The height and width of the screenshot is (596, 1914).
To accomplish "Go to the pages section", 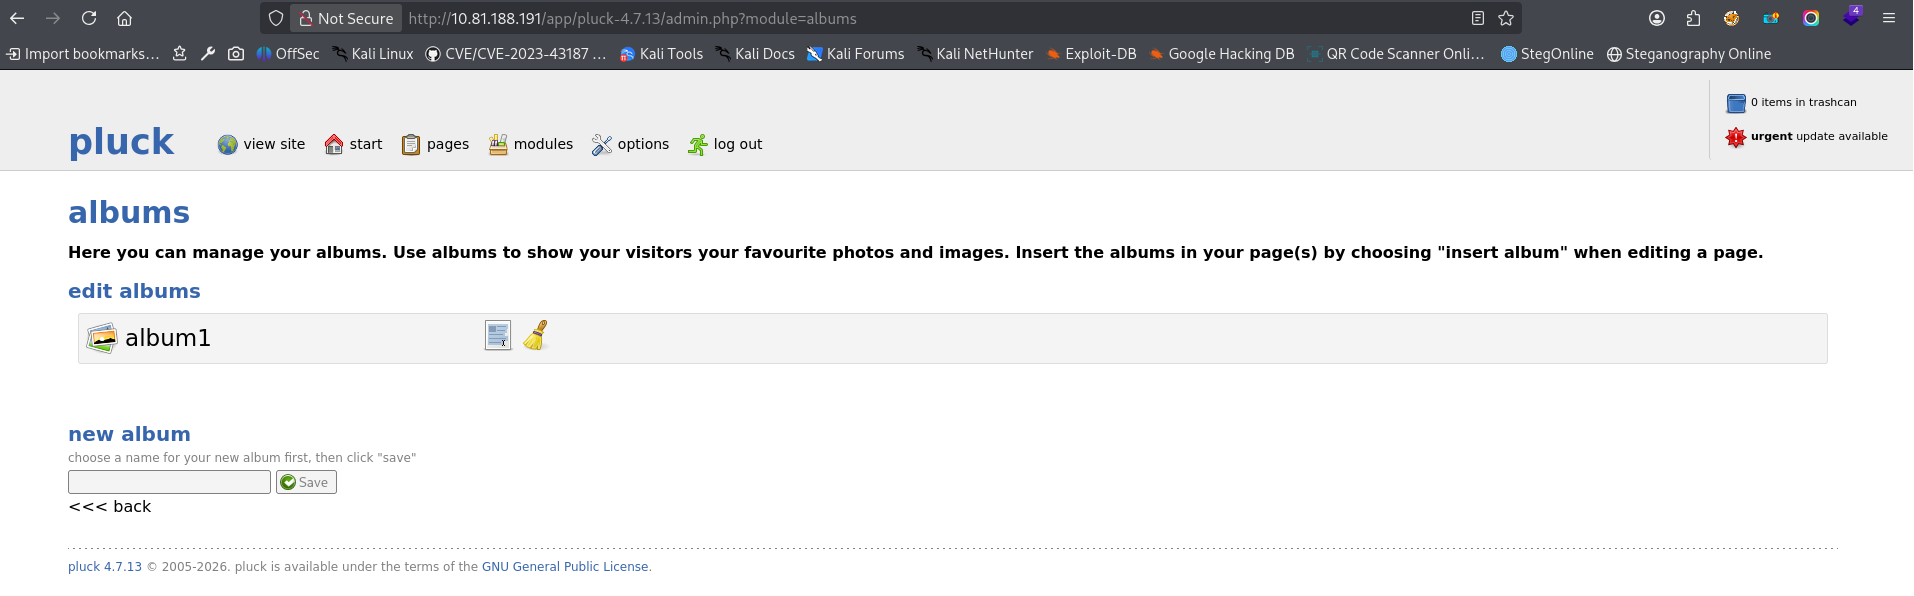I will pos(435,144).
